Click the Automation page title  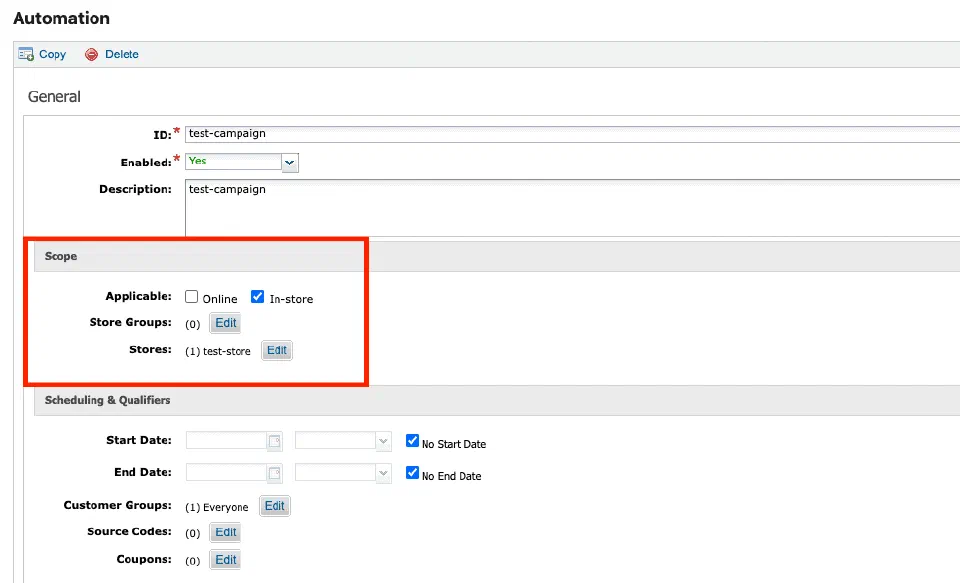tap(62, 18)
